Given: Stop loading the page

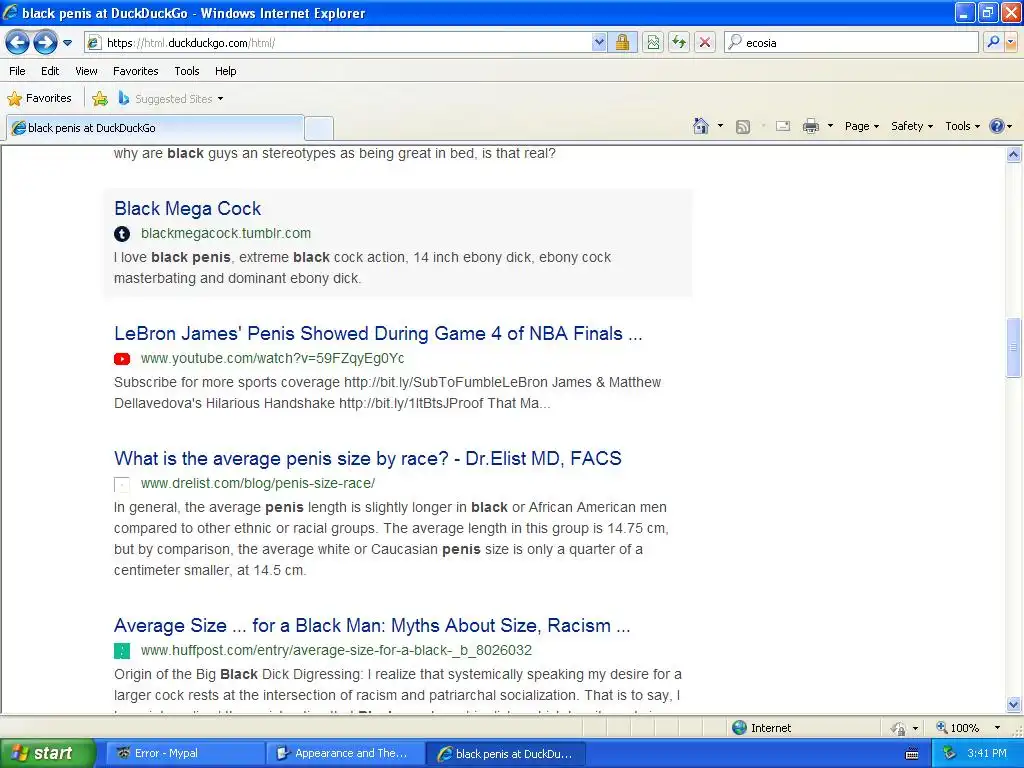Looking at the screenshot, I should coord(705,43).
